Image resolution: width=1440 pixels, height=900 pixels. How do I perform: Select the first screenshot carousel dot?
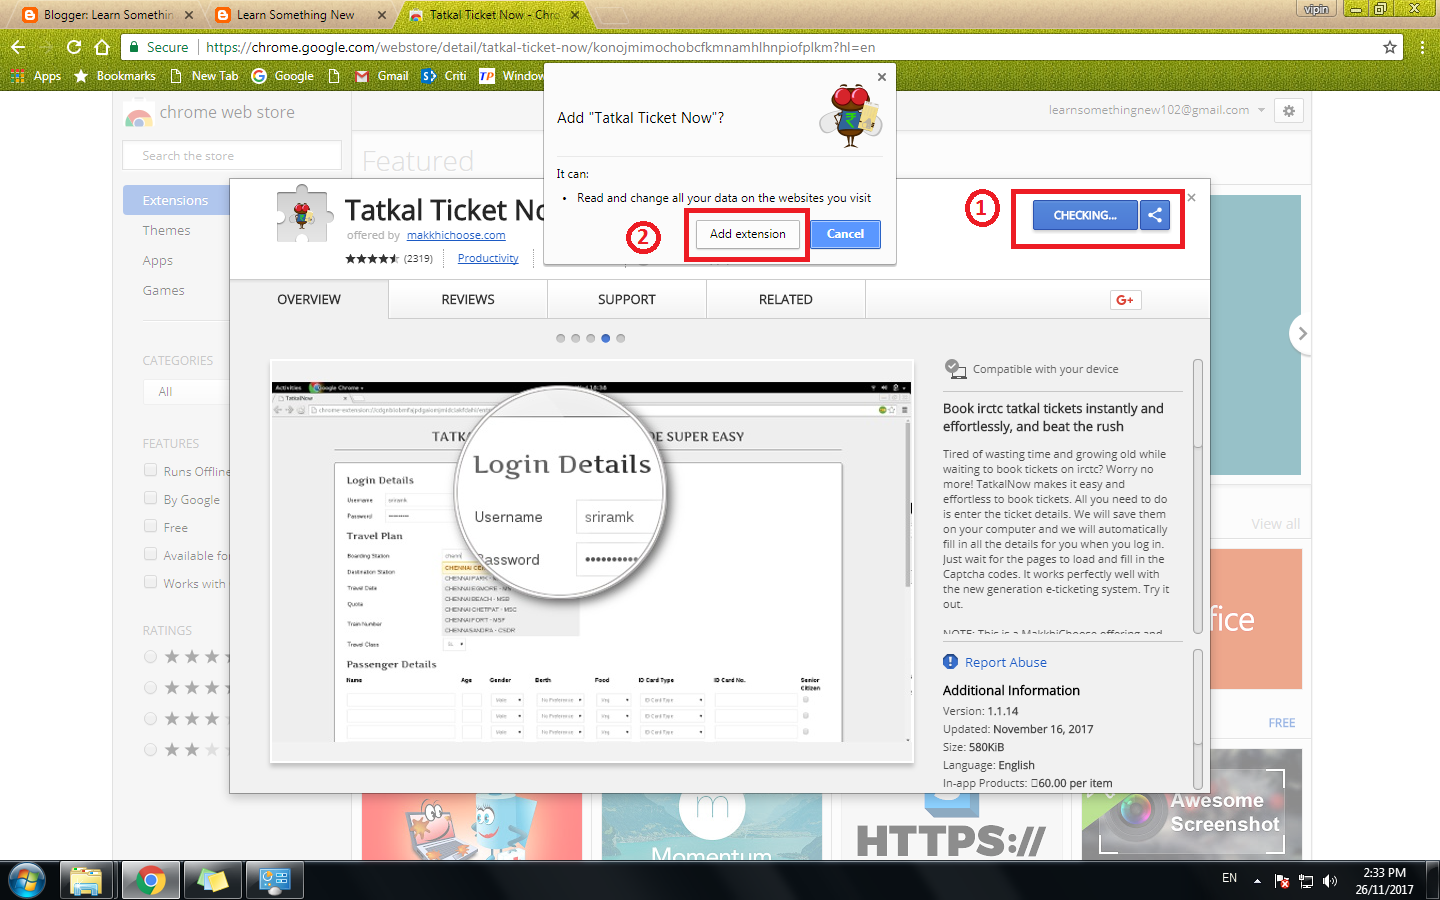pos(561,338)
